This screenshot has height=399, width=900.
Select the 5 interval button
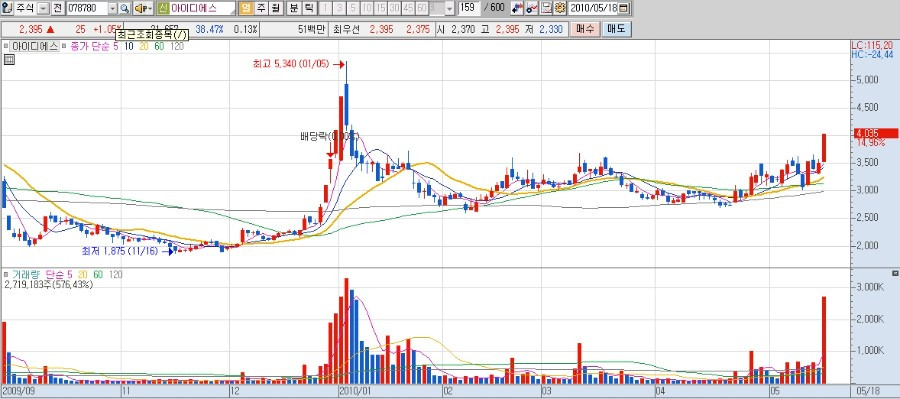tap(353, 8)
